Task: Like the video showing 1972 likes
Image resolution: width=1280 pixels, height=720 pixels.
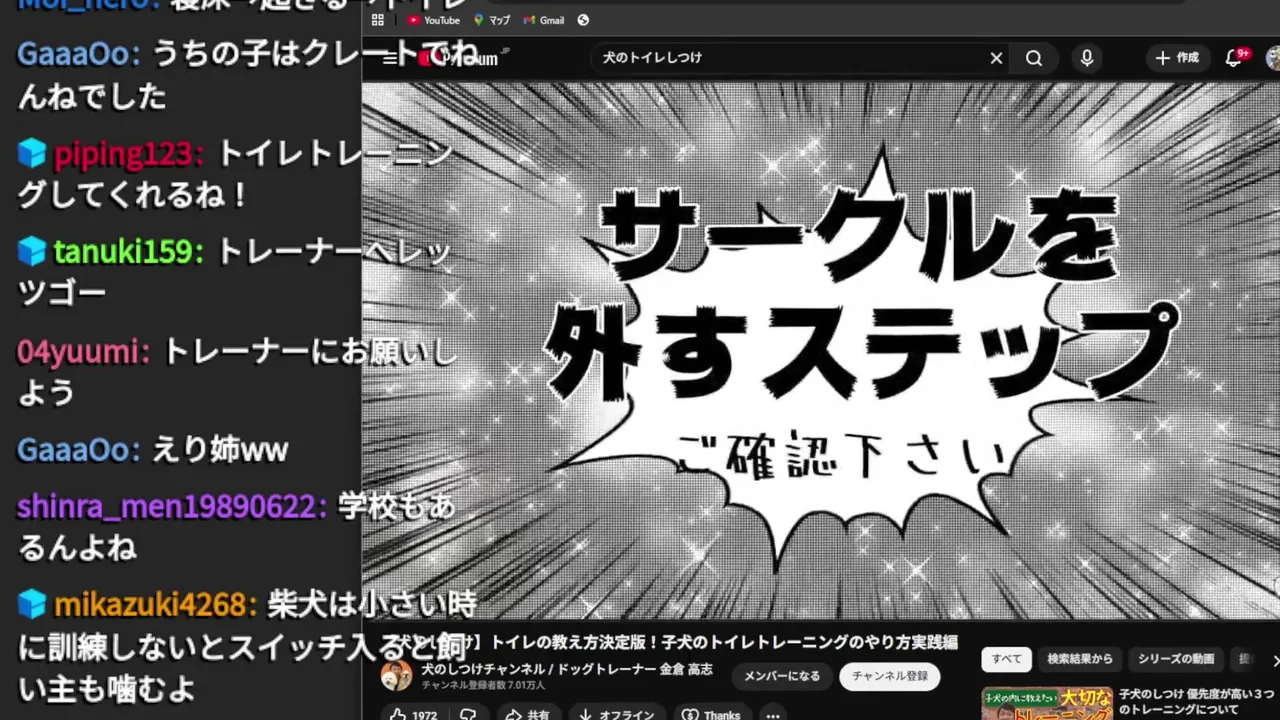Action: pos(414,714)
